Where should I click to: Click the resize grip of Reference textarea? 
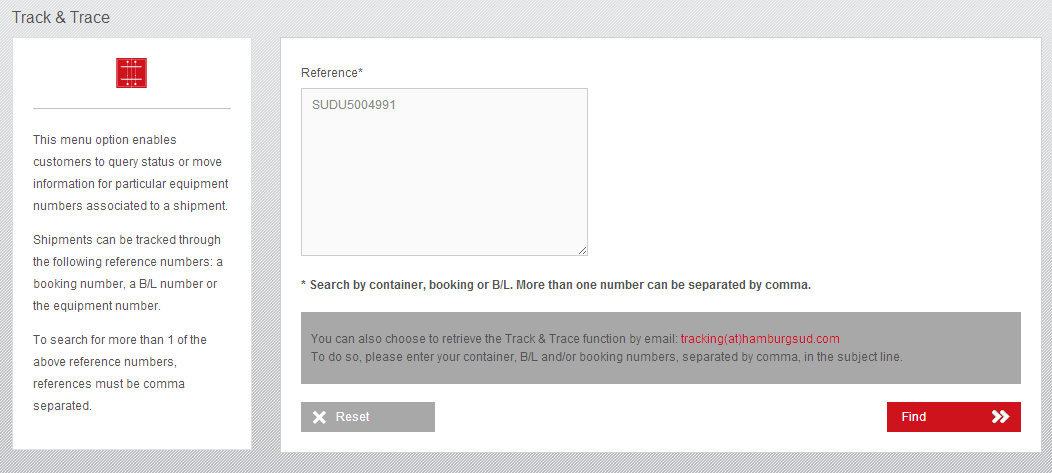(582, 250)
